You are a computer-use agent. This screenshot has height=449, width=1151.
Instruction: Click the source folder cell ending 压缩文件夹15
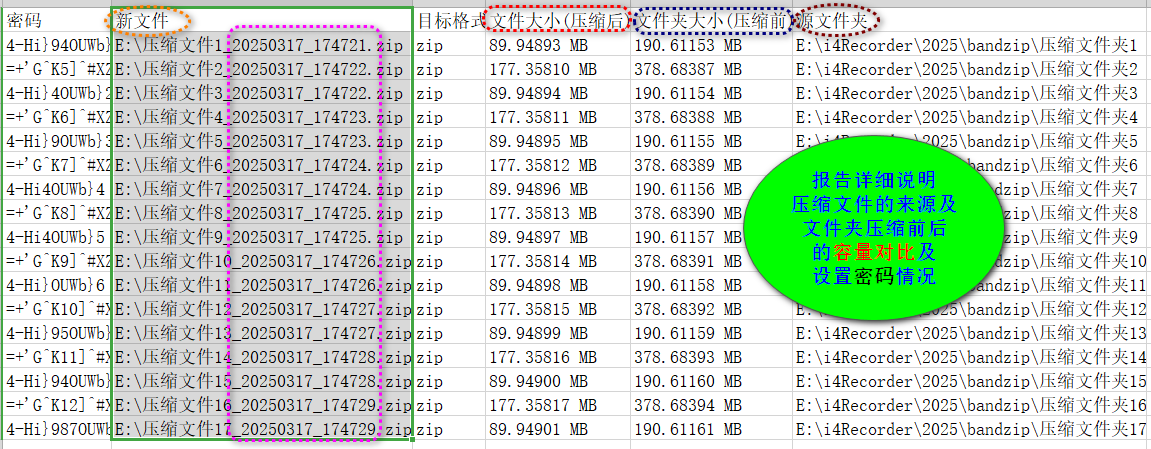click(972, 381)
